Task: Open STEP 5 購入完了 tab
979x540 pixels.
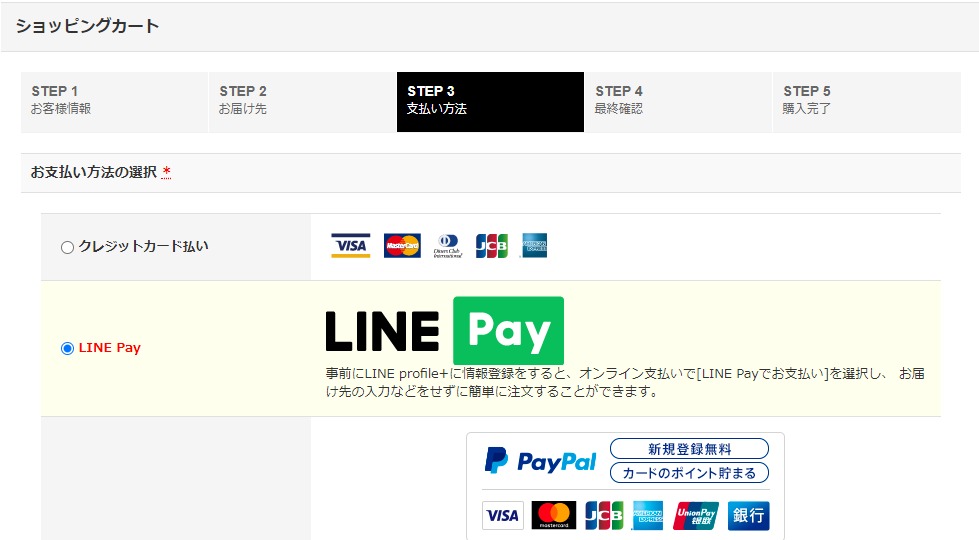Action: [867, 102]
